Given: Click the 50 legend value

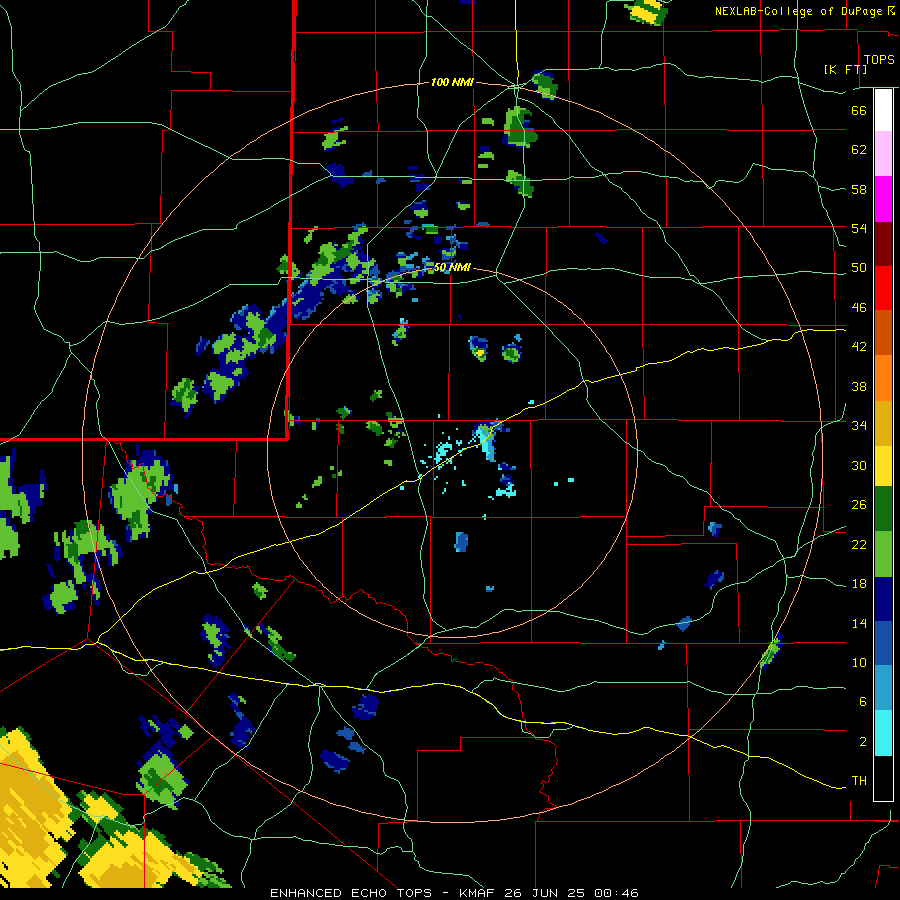Looking at the screenshot, I should (x=859, y=268).
